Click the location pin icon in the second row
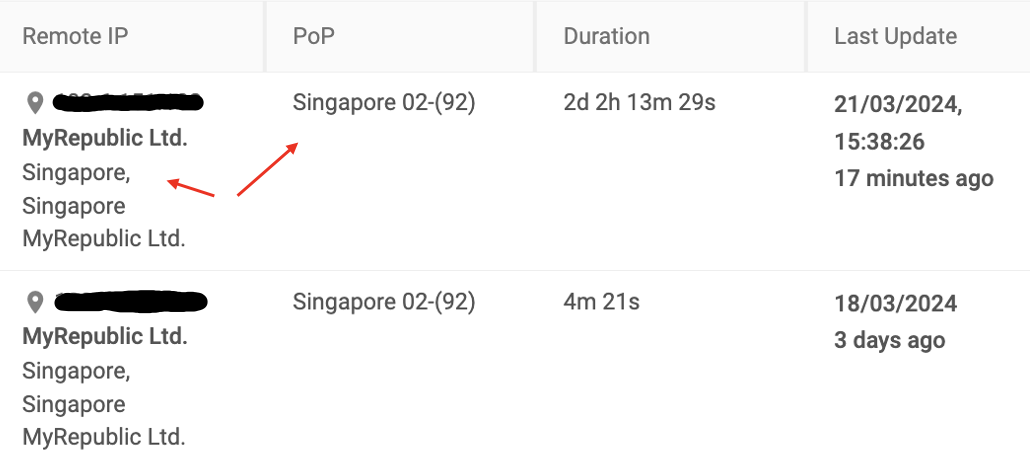The width and height of the screenshot is (1030, 456). click(35, 302)
